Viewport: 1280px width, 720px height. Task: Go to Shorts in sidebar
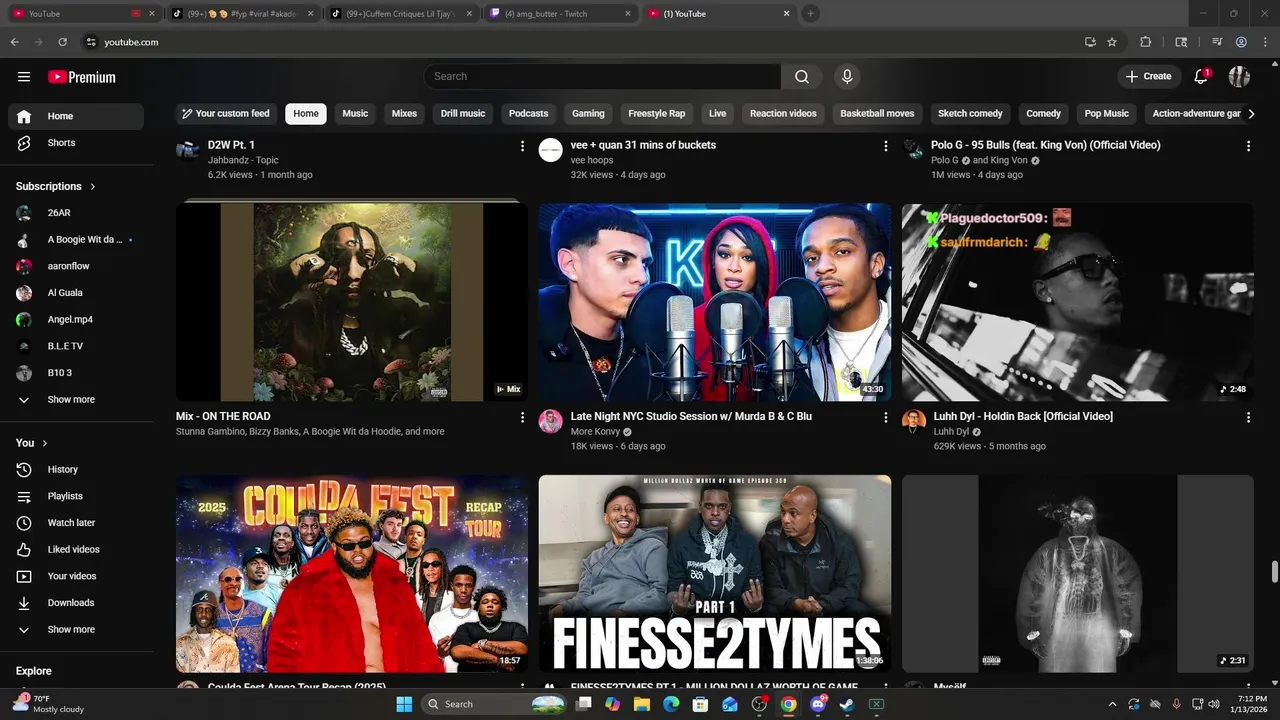[76, 143]
